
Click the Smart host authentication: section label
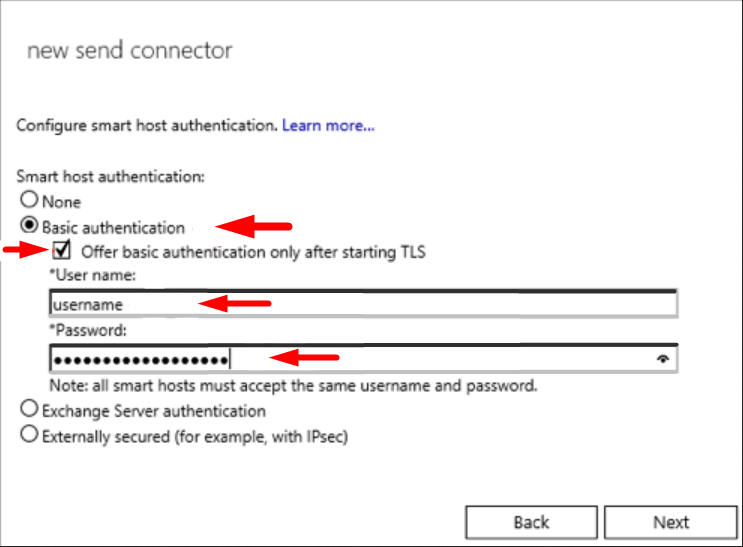110,176
